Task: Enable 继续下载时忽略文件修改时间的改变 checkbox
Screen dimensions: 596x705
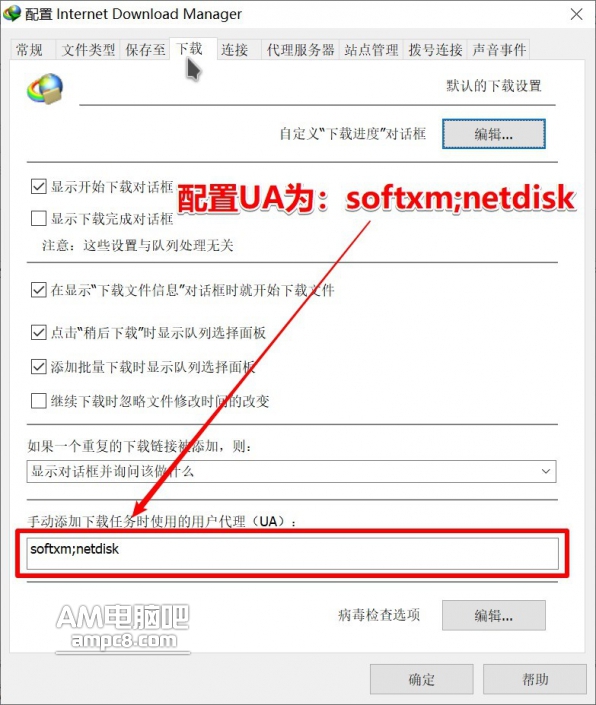Action: pos(39,400)
